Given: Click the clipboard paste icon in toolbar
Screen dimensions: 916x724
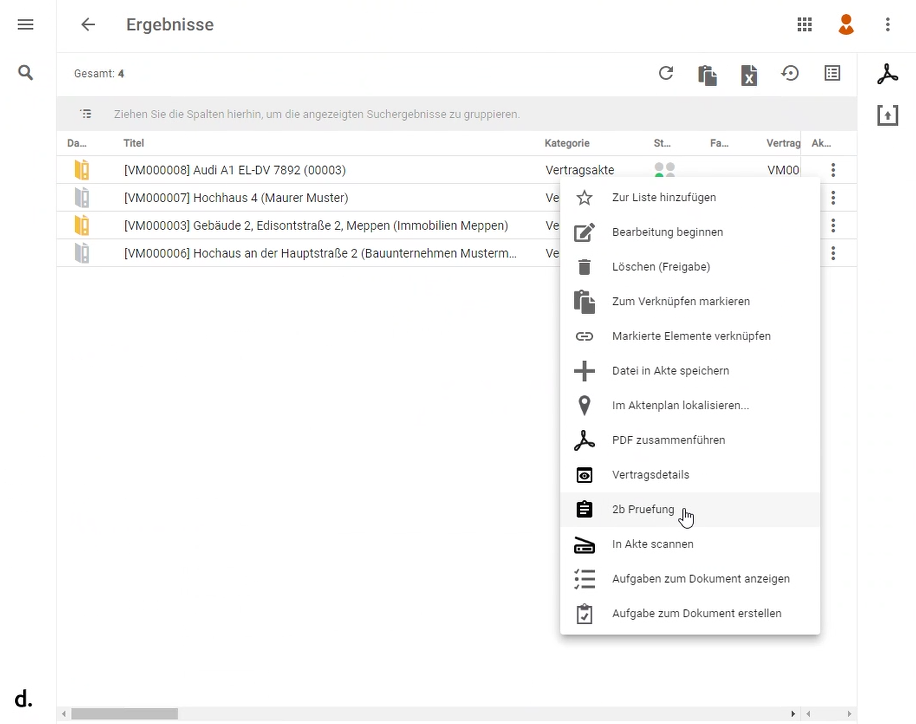Looking at the screenshot, I should coord(707,74).
